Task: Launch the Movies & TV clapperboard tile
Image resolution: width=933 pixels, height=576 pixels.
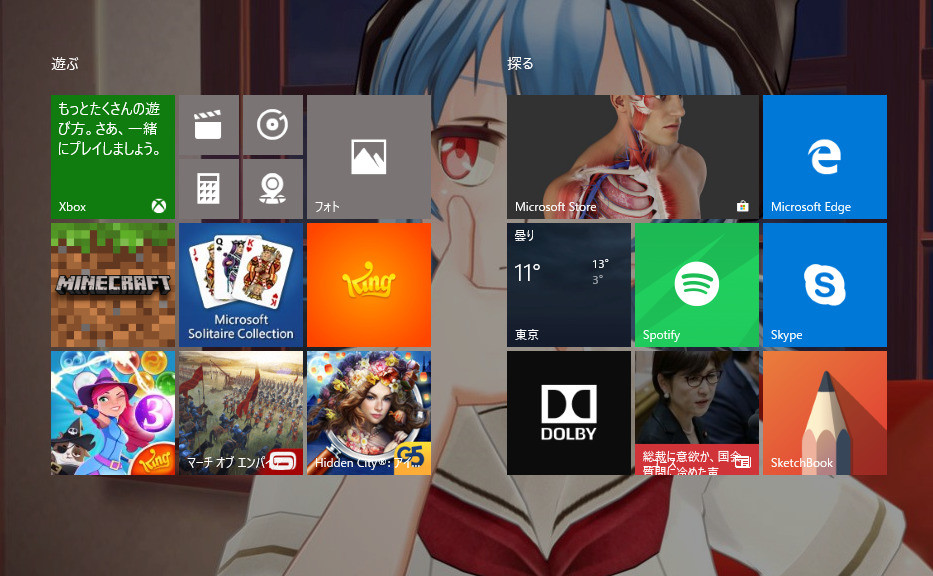Action: pos(209,125)
